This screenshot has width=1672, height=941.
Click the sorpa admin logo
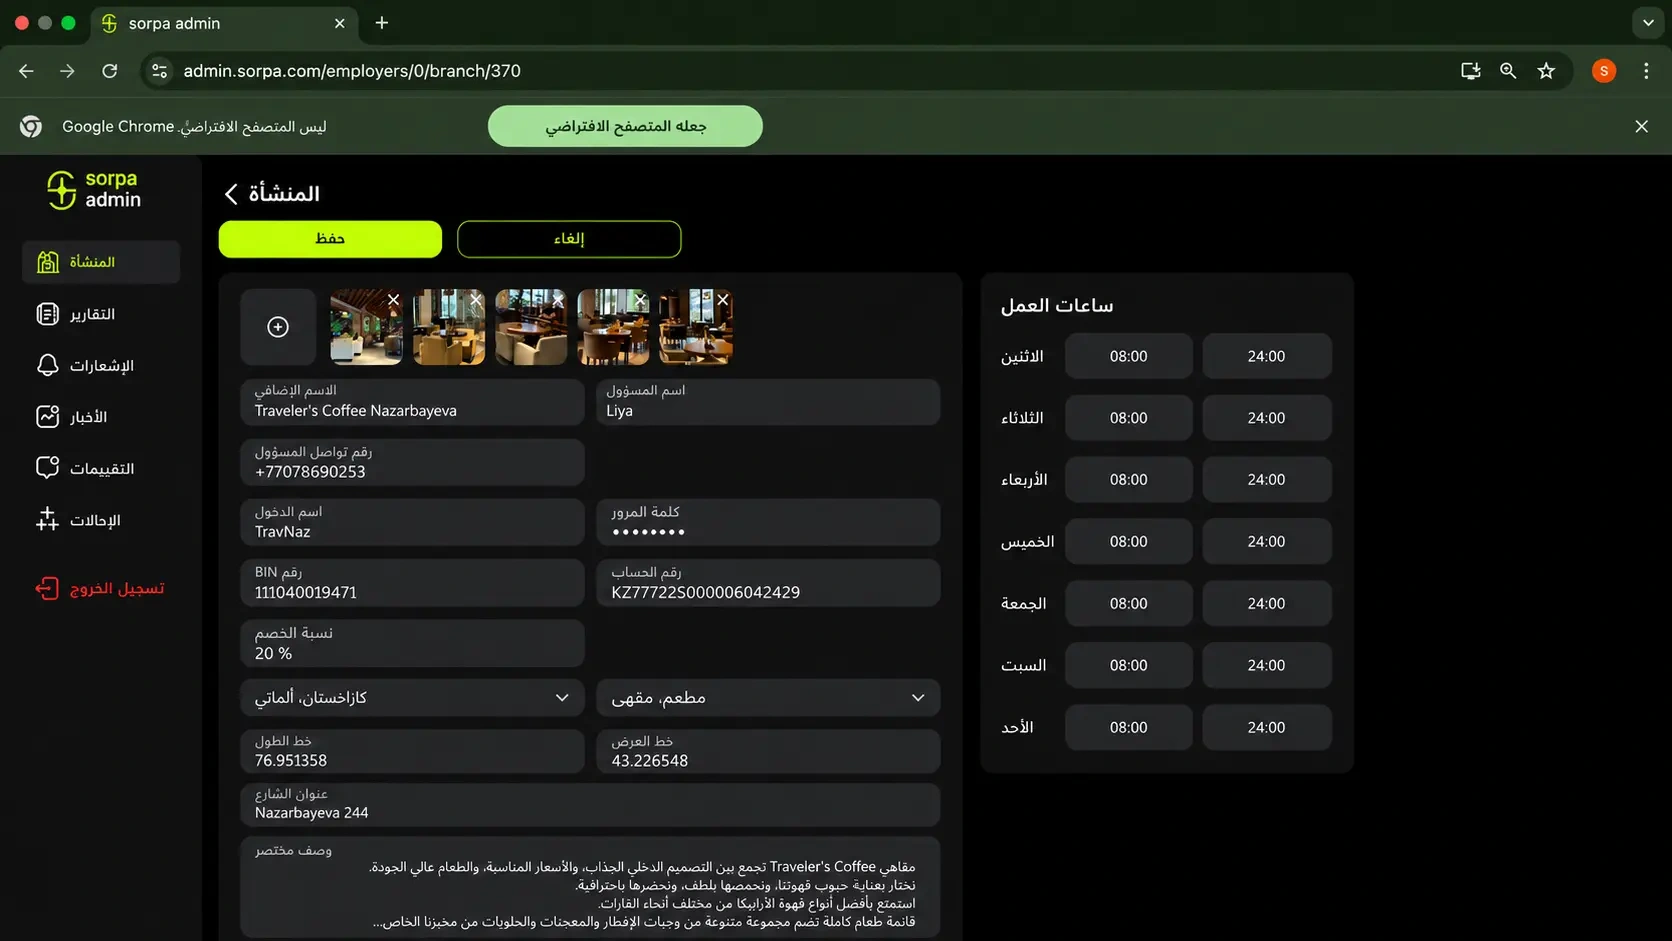tap(94, 189)
